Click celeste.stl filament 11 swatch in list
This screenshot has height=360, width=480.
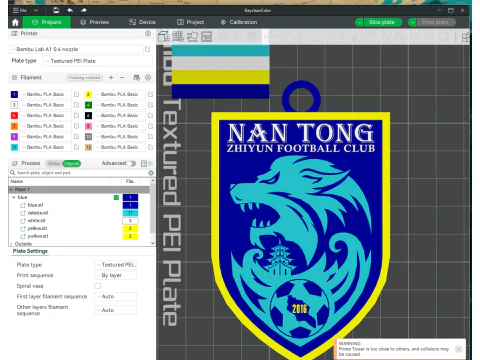click(x=130, y=213)
